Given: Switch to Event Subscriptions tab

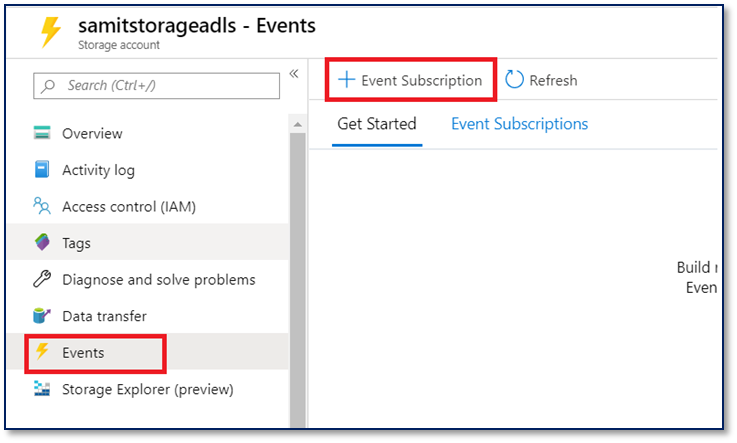Looking at the screenshot, I should point(519,124).
